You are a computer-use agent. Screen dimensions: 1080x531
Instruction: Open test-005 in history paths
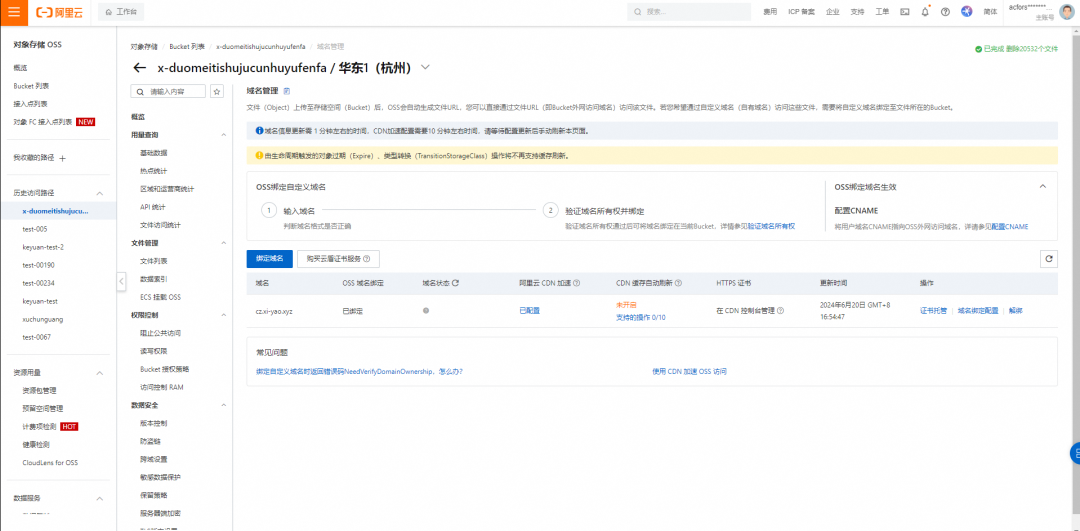(x=34, y=229)
